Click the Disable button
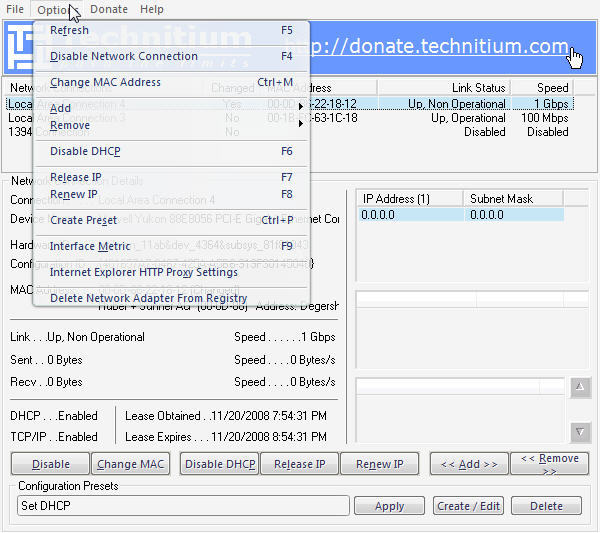The image size is (600, 533). tap(51, 464)
